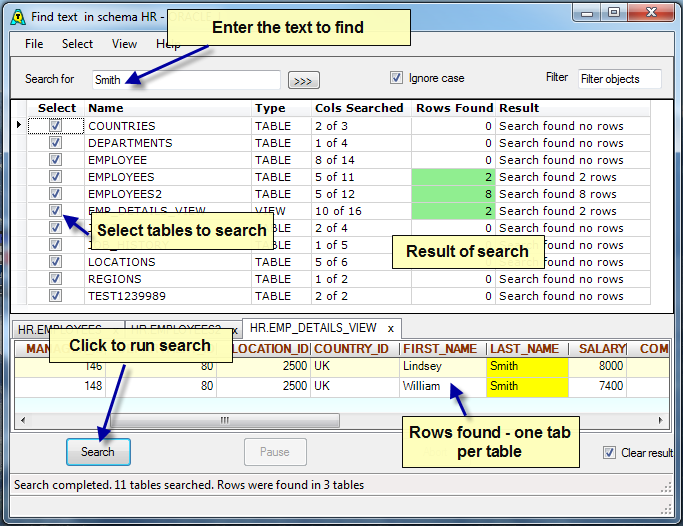This screenshot has height=526, width=683.
Task: Click the salary cell showing 8000
Action: coord(598,367)
